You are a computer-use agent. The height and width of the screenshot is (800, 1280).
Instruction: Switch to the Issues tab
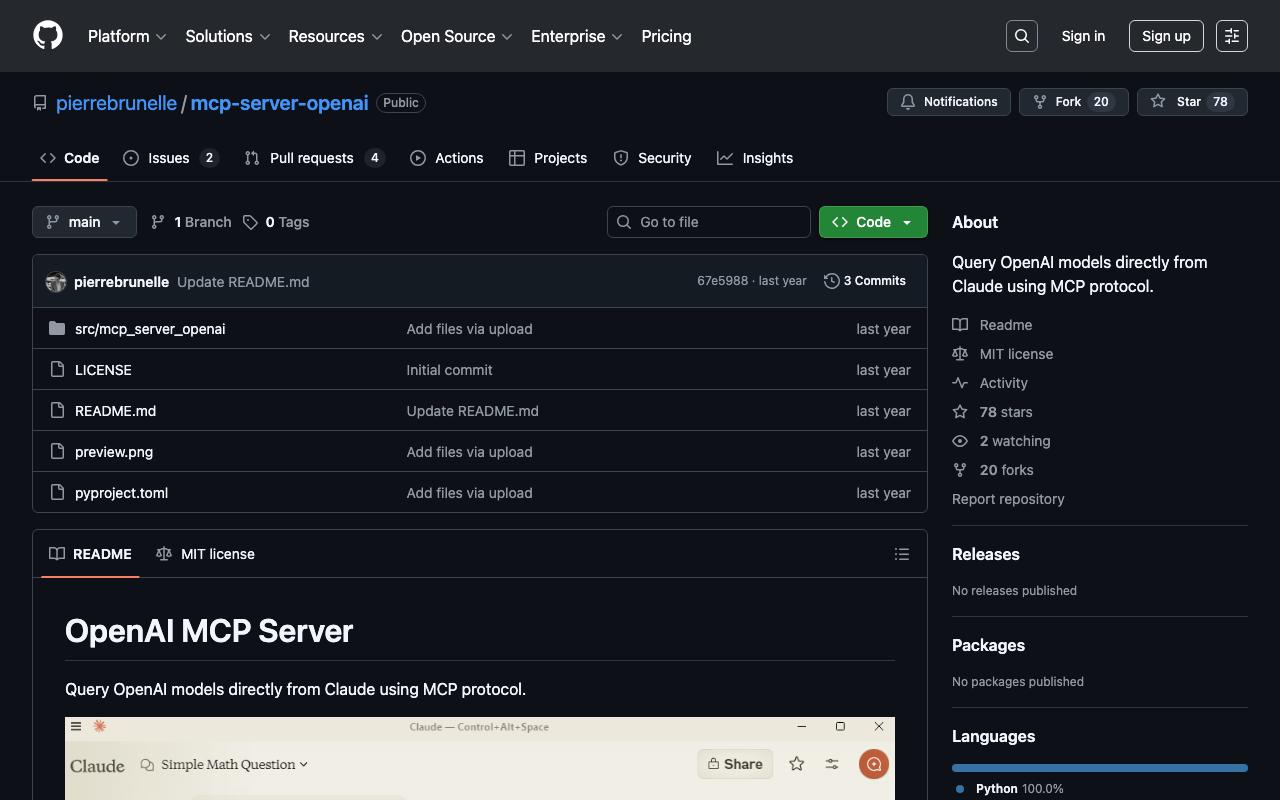click(x=169, y=158)
